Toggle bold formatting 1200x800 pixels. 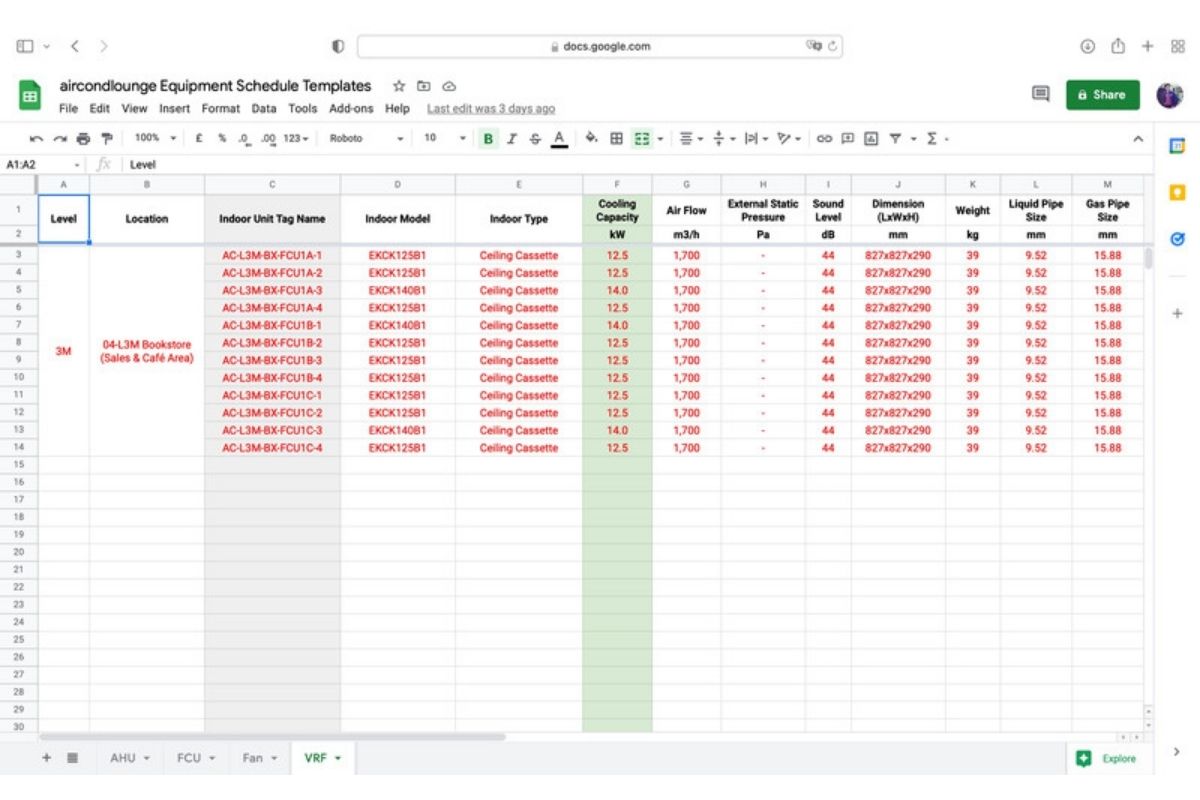(x=488, y=139)
